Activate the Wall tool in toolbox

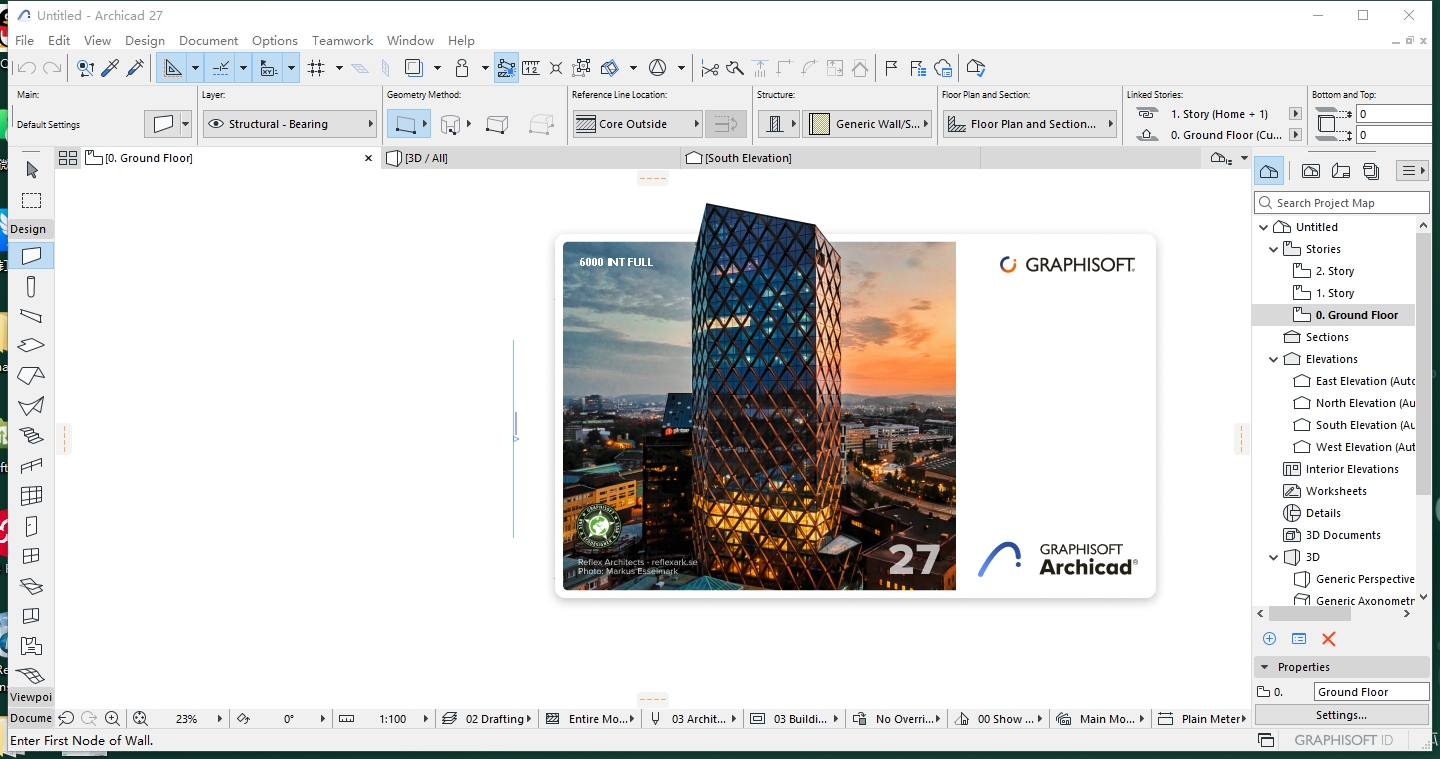[31, 256]
